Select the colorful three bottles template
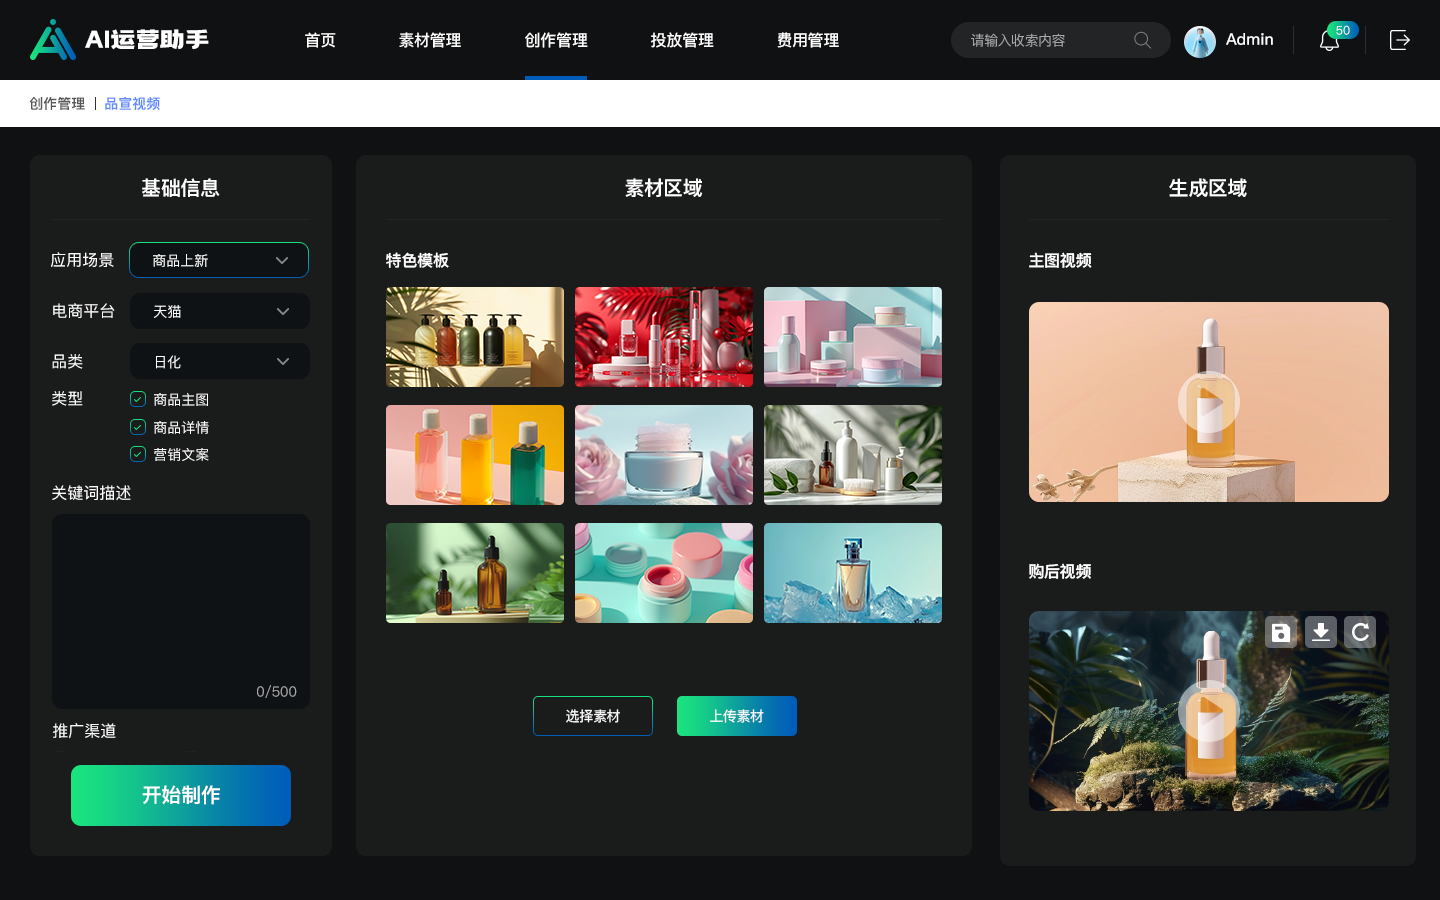The image size is (1440, 900). pos(475,455)
